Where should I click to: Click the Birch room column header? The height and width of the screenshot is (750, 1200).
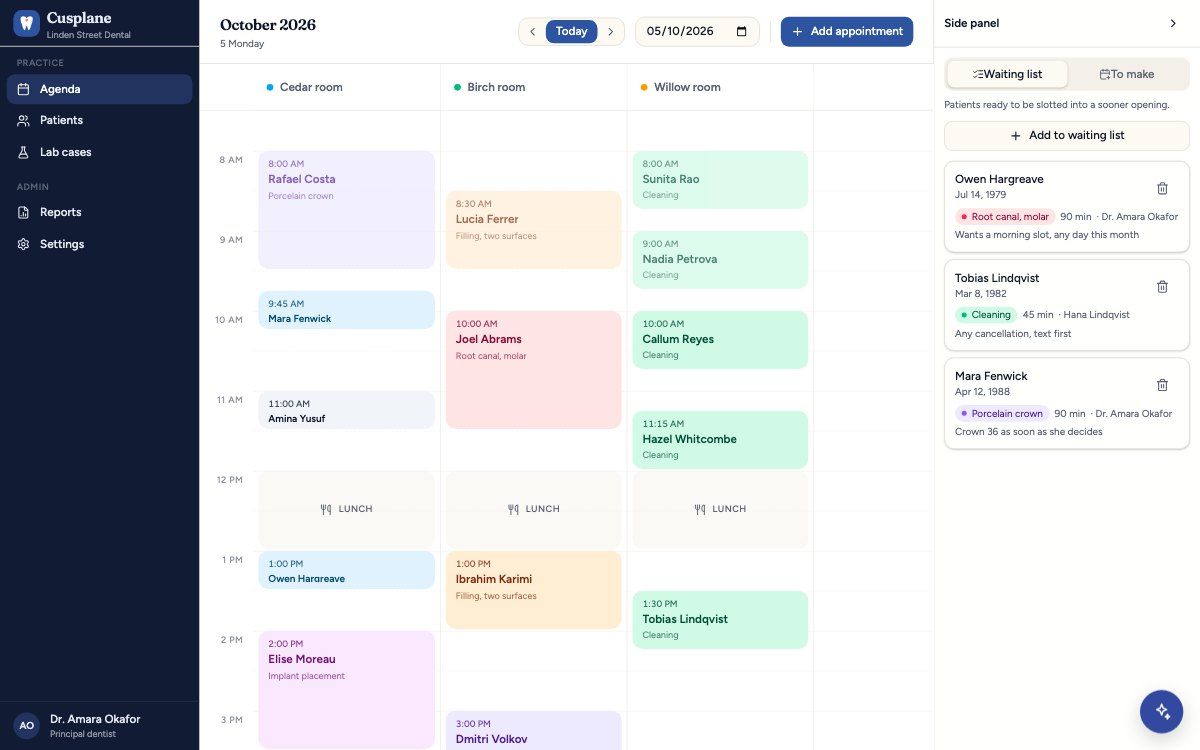tap(533, 87)
